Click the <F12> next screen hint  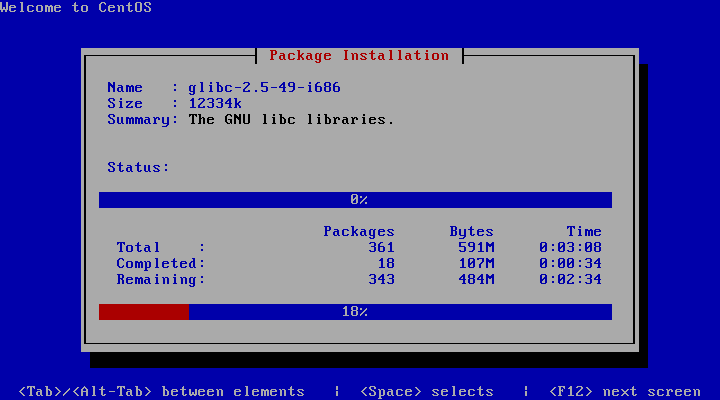tap(625, 391)
